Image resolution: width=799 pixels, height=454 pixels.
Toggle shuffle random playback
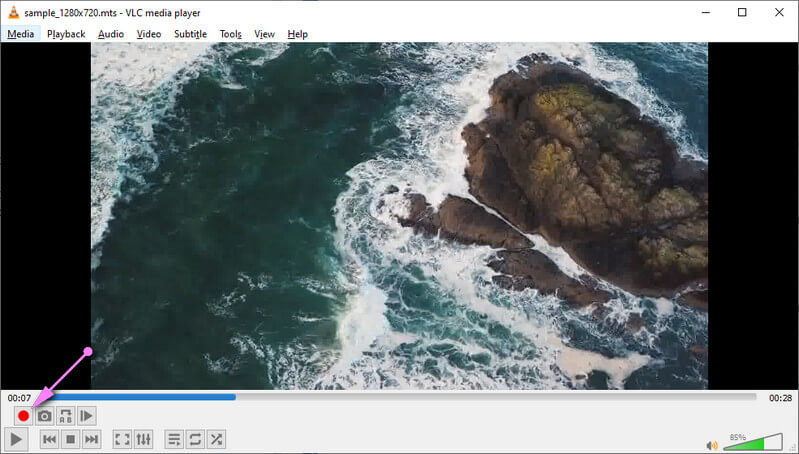pos(216,439)
